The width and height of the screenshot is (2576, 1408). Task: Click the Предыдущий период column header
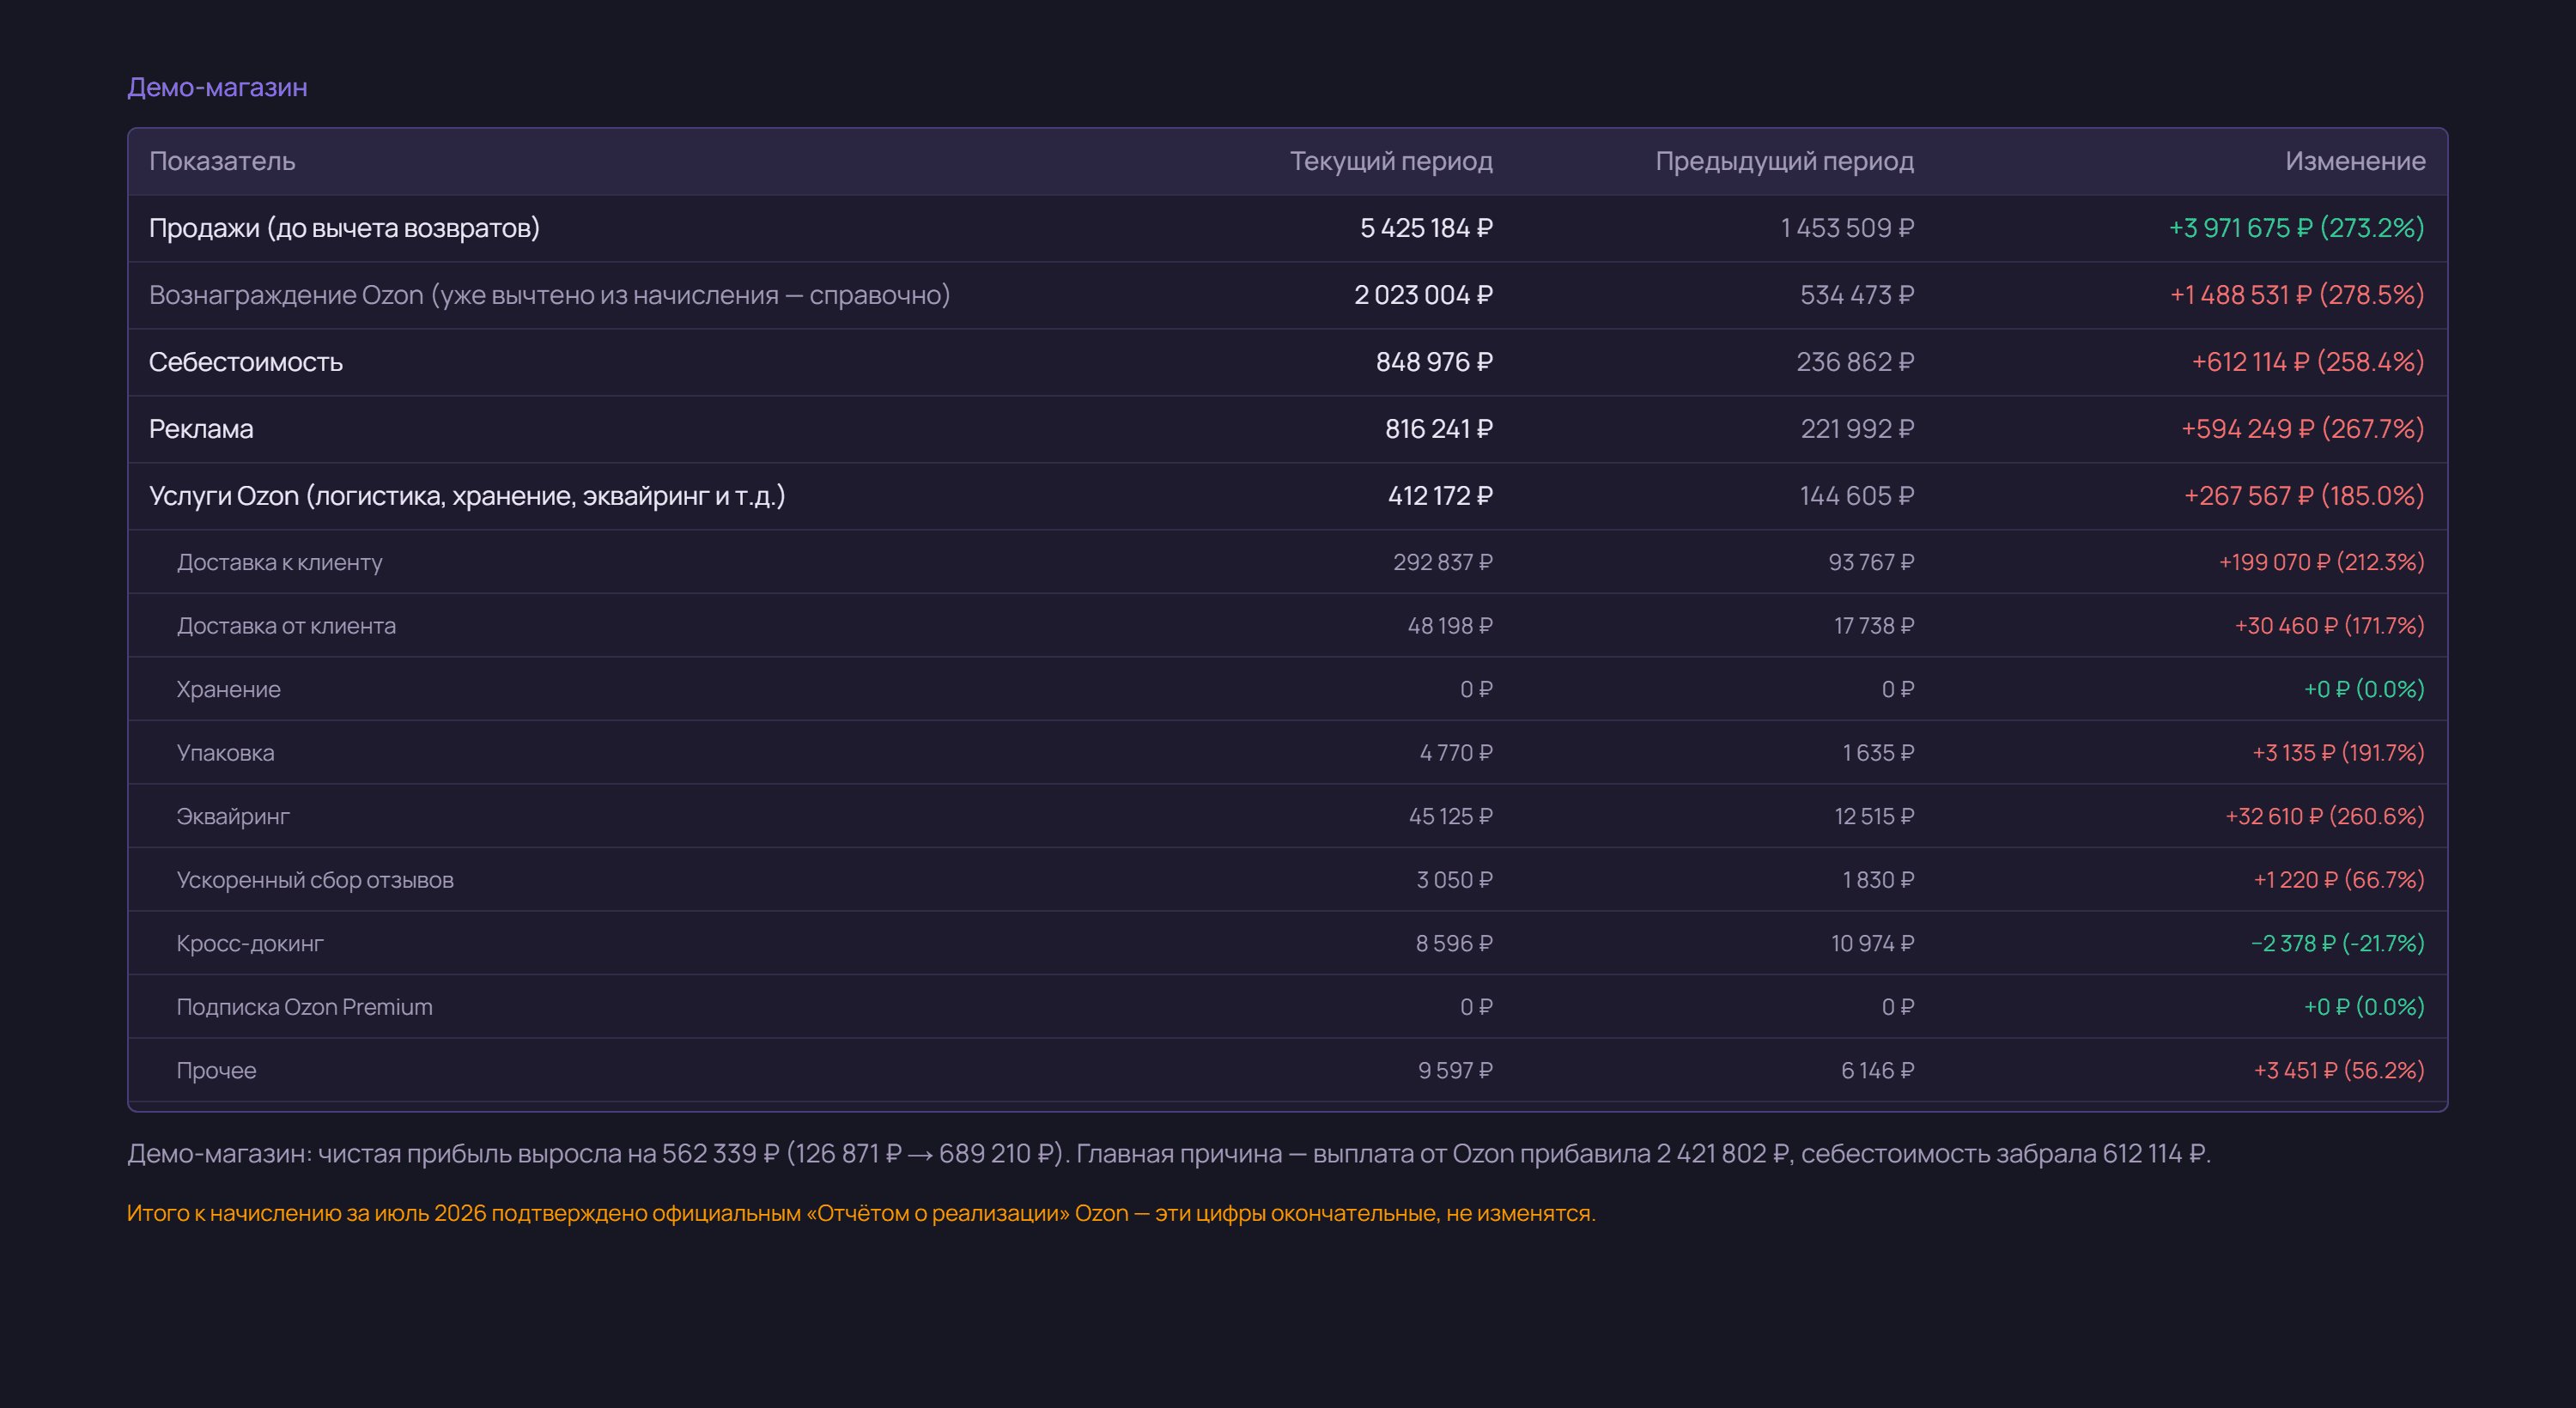(x=1784, y=161)
